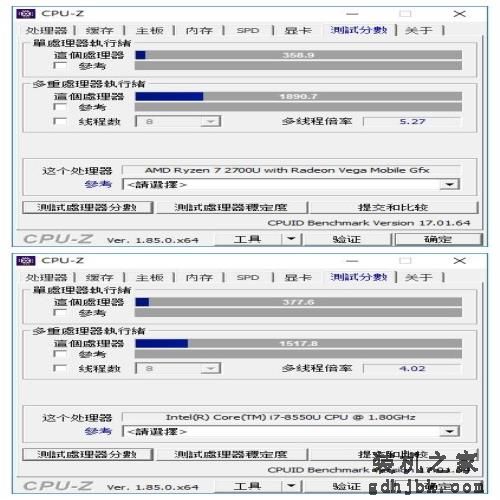Select the SPD tab in the top window
The height and width of the screenshot is (500, 500).
click(248, 30)
